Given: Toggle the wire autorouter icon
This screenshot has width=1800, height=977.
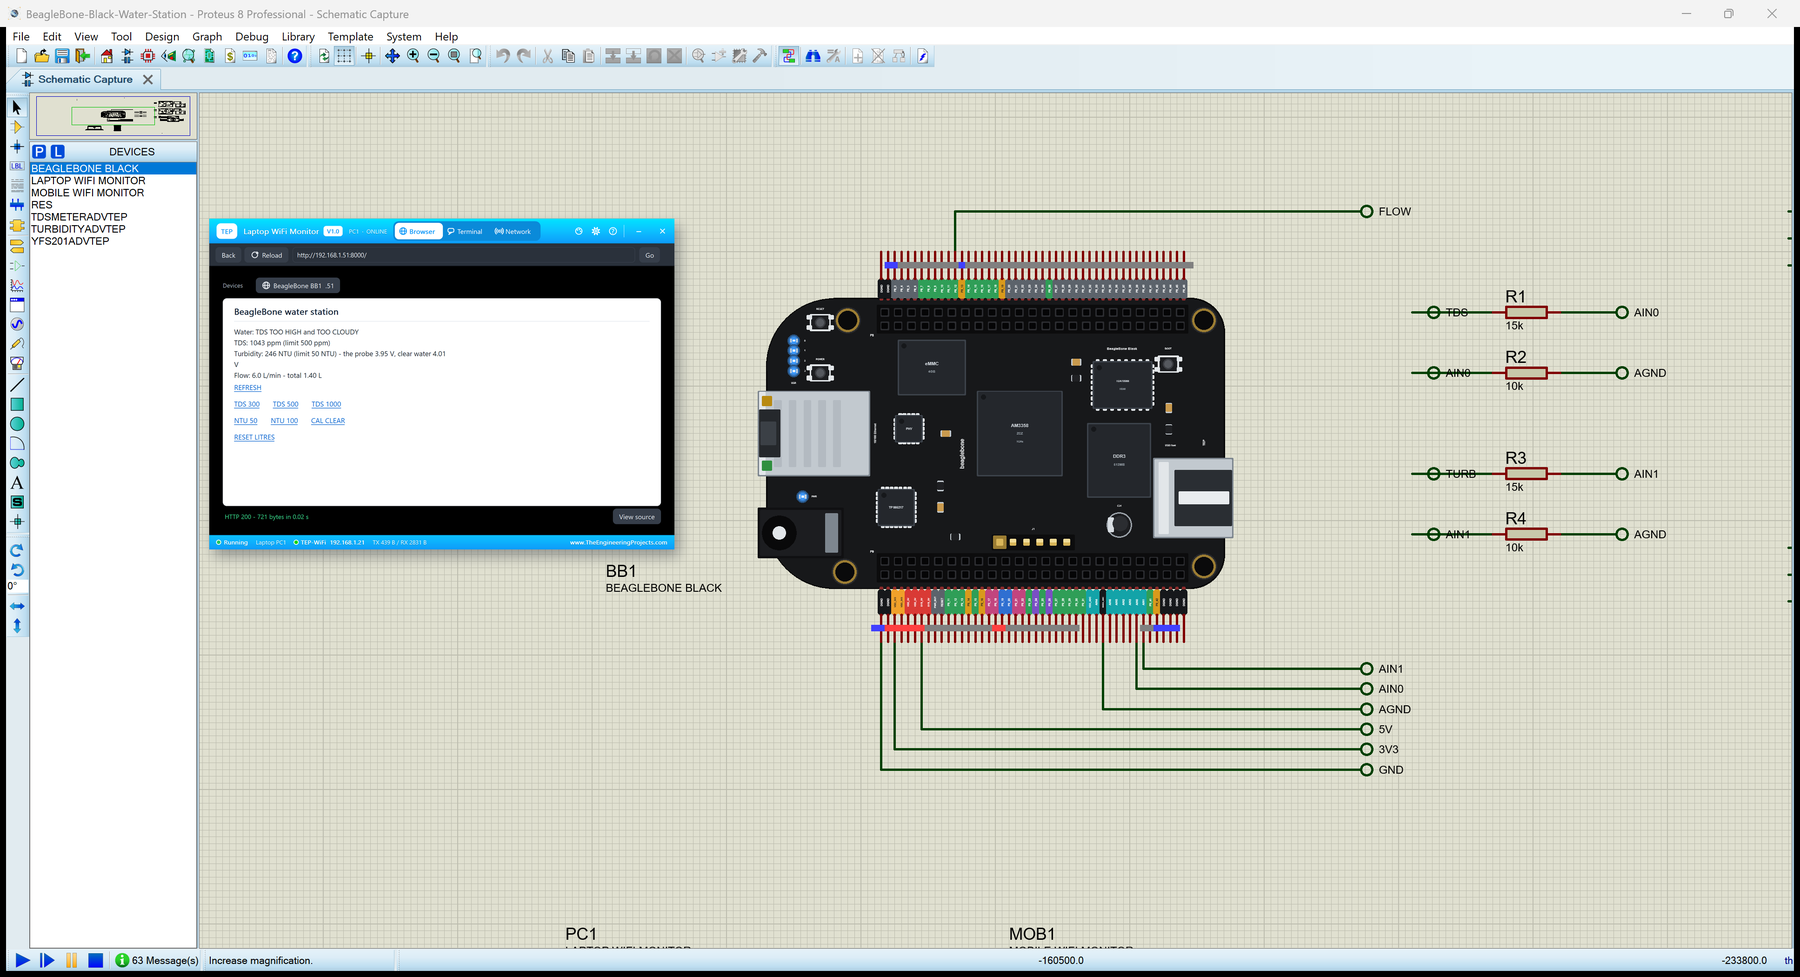Looking at the screenshot, I should [789, 56].
